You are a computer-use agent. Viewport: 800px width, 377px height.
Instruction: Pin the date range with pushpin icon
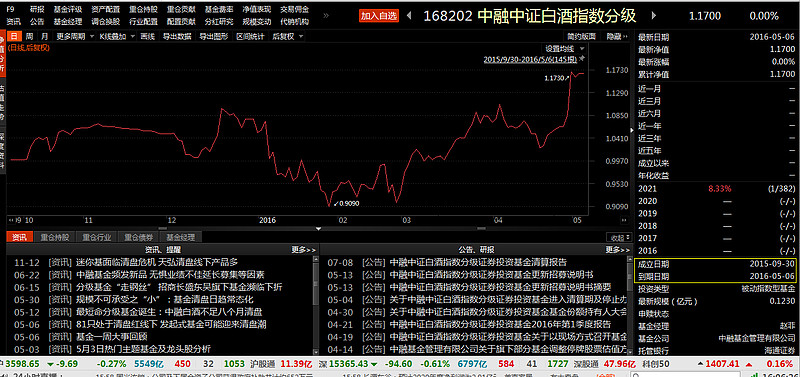(x=582, y=59)
